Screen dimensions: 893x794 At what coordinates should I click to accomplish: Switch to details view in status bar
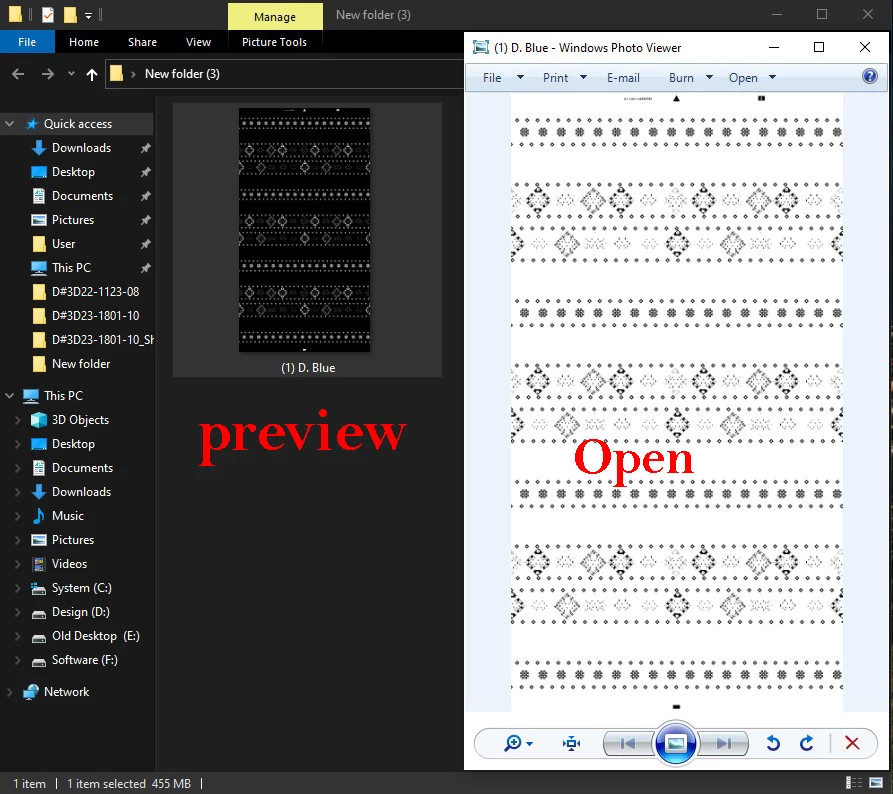854,783
